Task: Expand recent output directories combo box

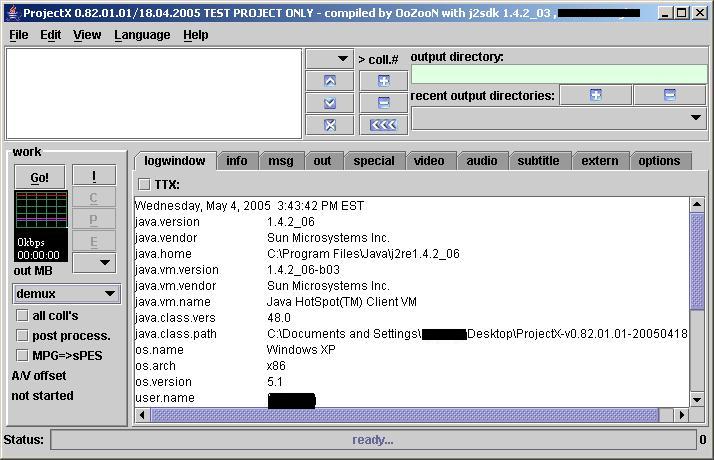Action: [559, 118]
